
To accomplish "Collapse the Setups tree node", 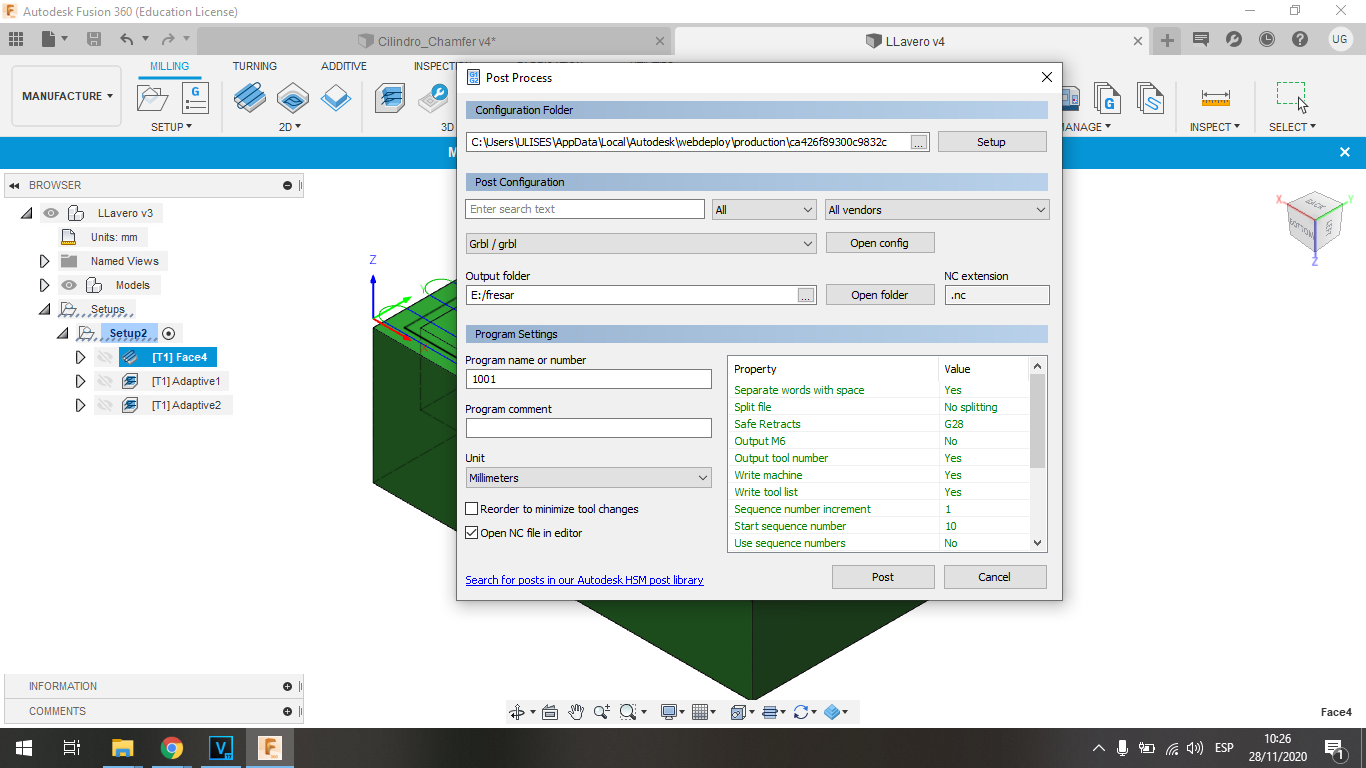I will coord(44,309).
